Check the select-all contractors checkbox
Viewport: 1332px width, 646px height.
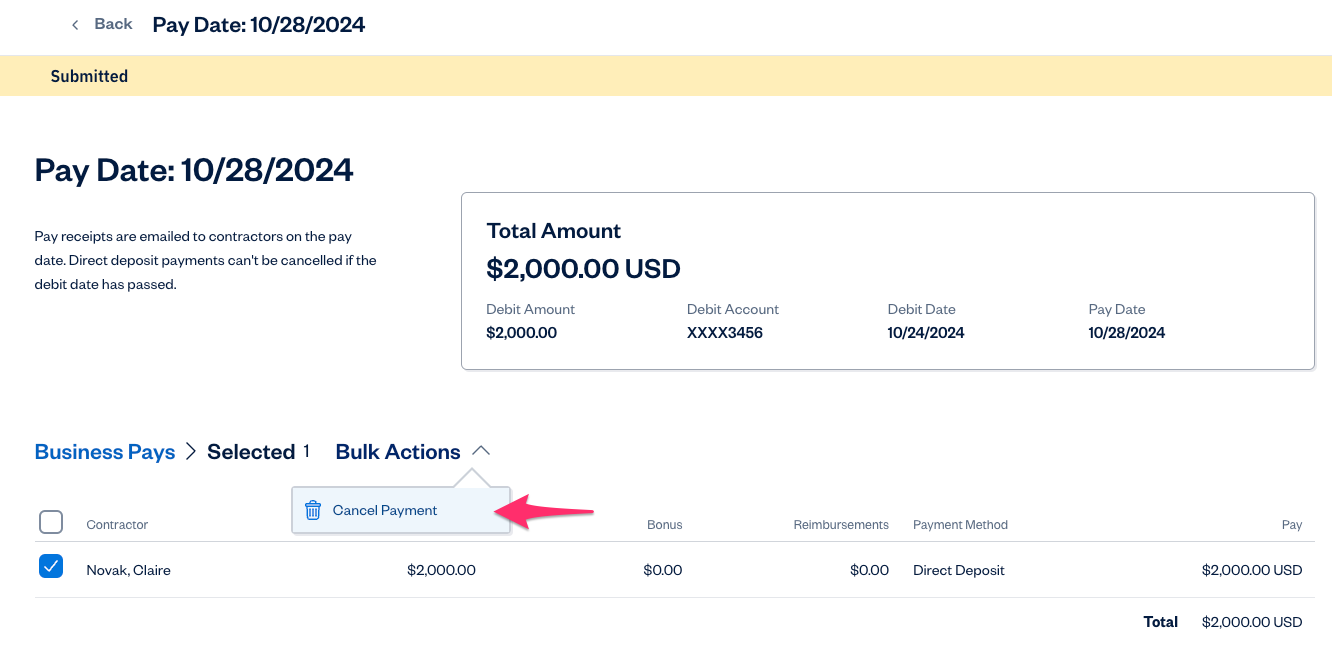coord(51,522)
